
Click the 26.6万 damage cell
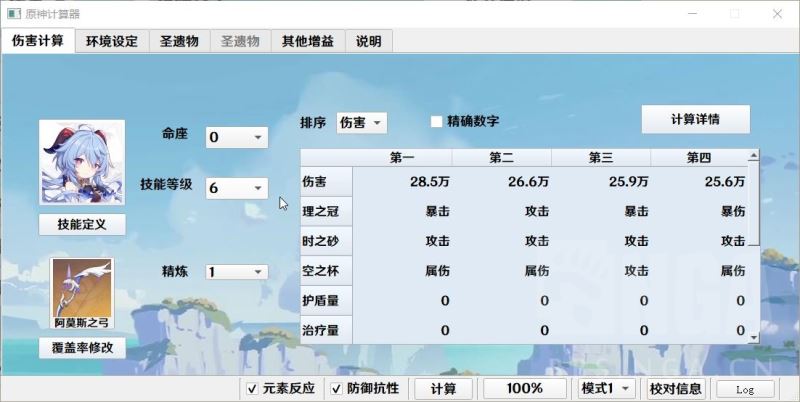click(x=502, y=182)
